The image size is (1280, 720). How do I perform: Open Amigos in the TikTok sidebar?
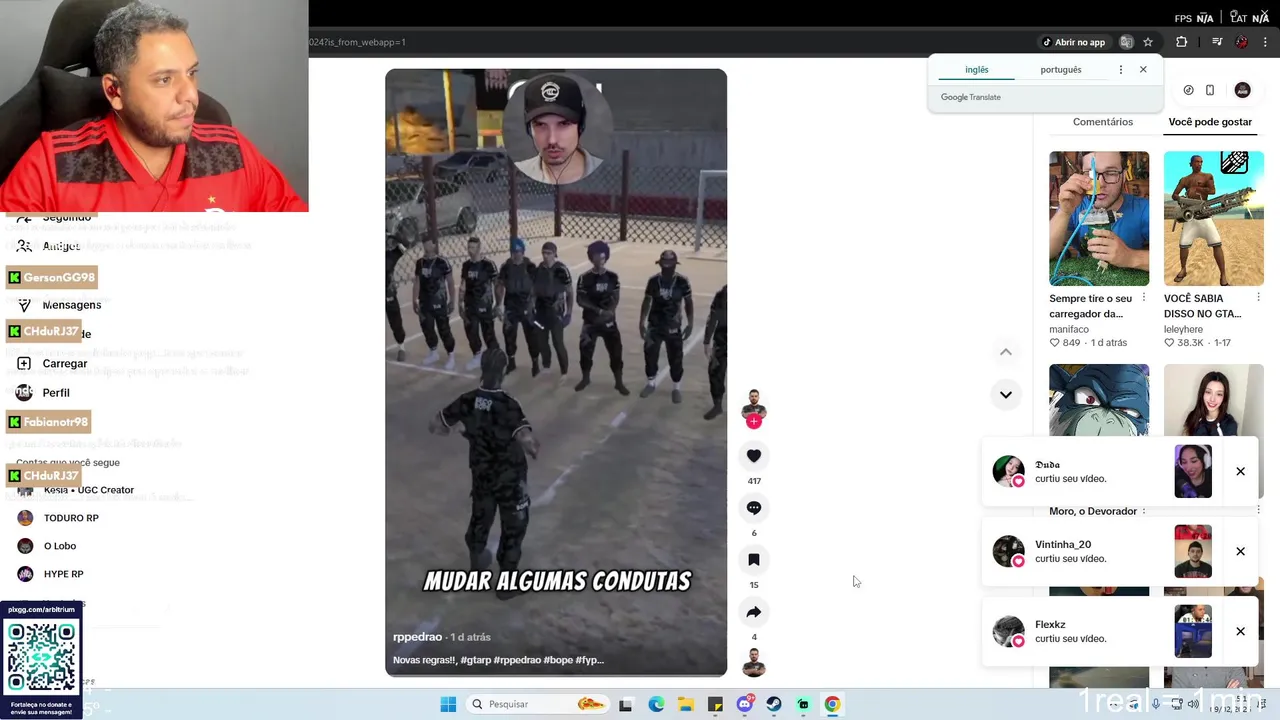(48, 246)
